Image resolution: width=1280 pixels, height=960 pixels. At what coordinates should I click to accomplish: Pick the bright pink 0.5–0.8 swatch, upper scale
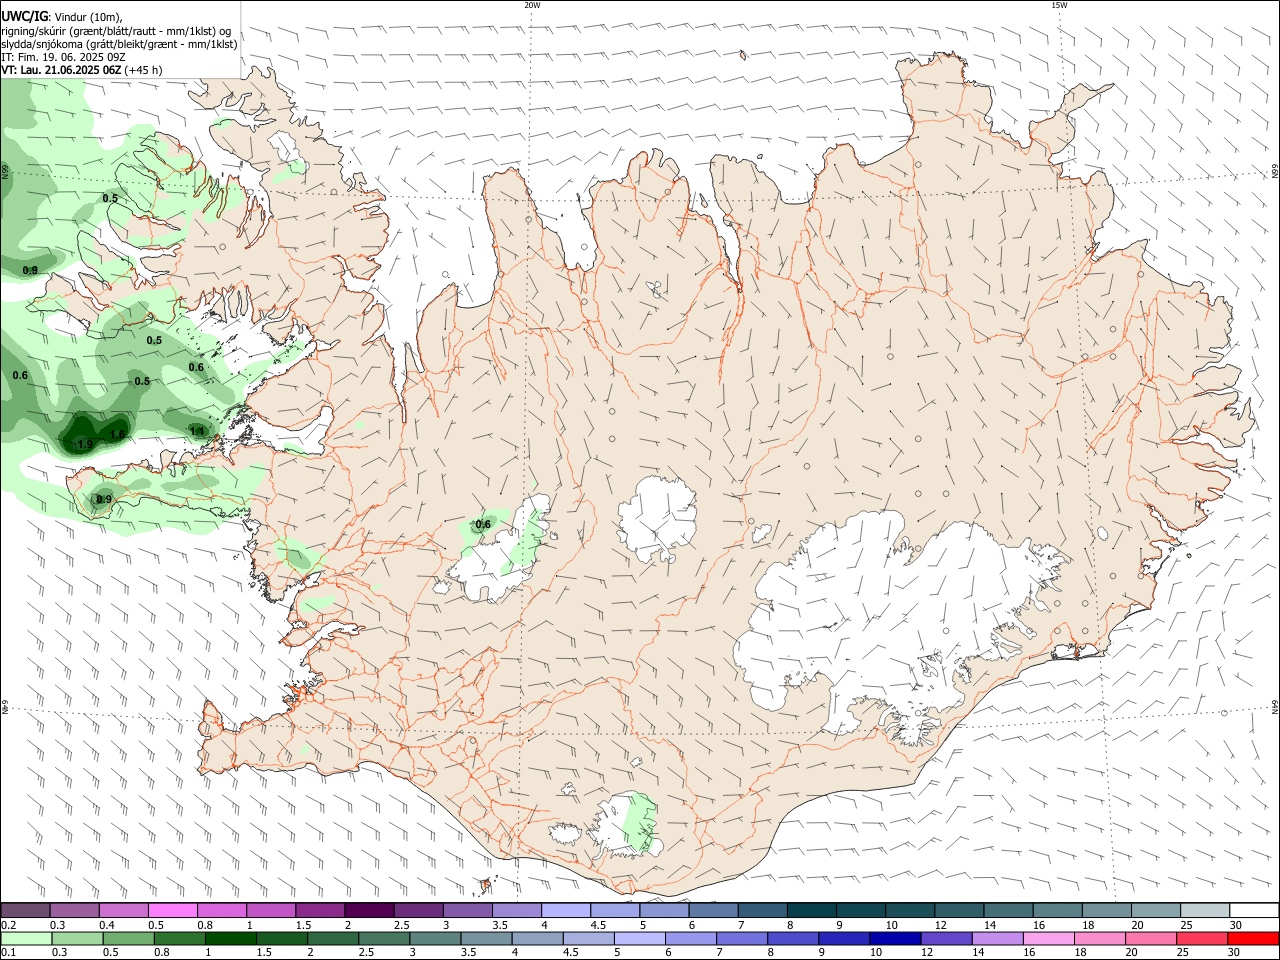point(173,911)
